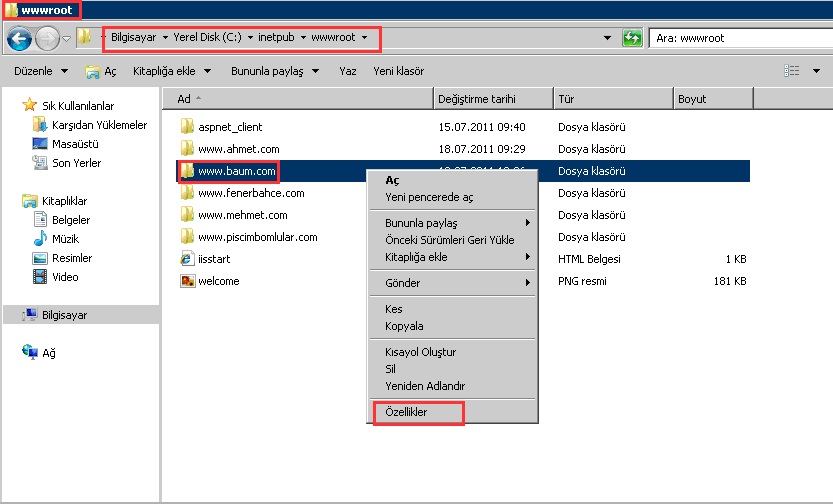The width and height of the screenshot is (833, 504).
Task: Select Kitaplıklar in the navigation pane
Action: (64, 201)
